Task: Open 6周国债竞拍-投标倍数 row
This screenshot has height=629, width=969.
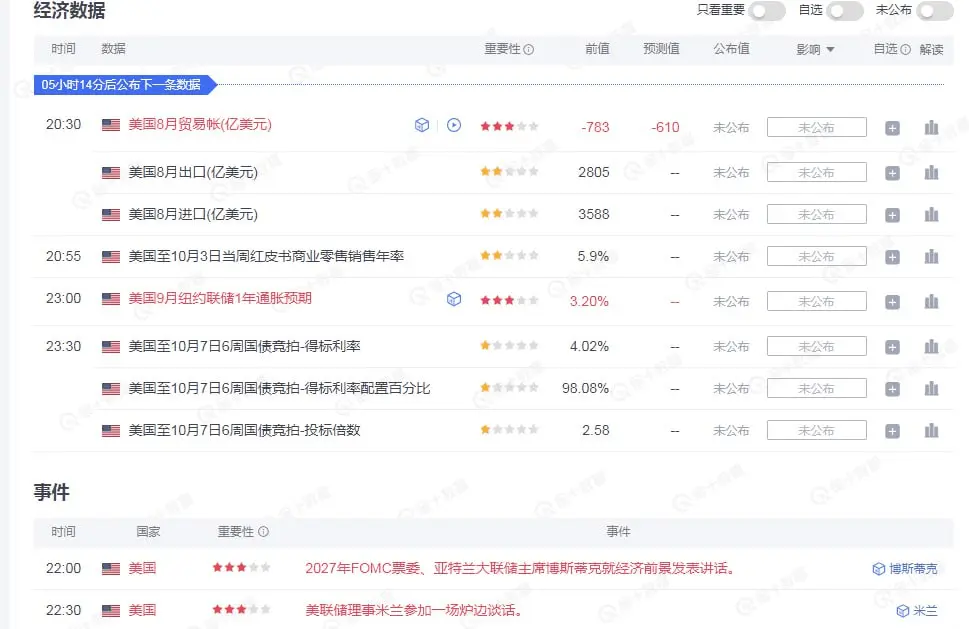Action: coord(244,431)
